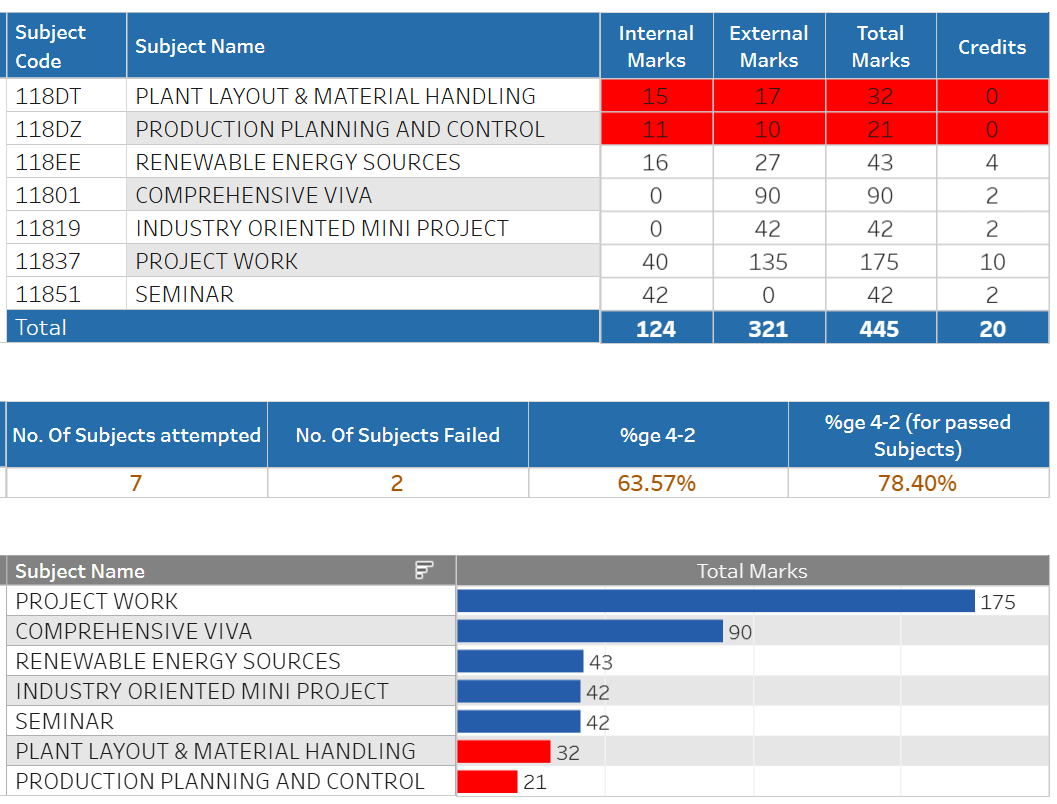Click the SEMINAR label in bar chart
Image resolution: width=1057 pixels, height=804 pixels.
65,721
